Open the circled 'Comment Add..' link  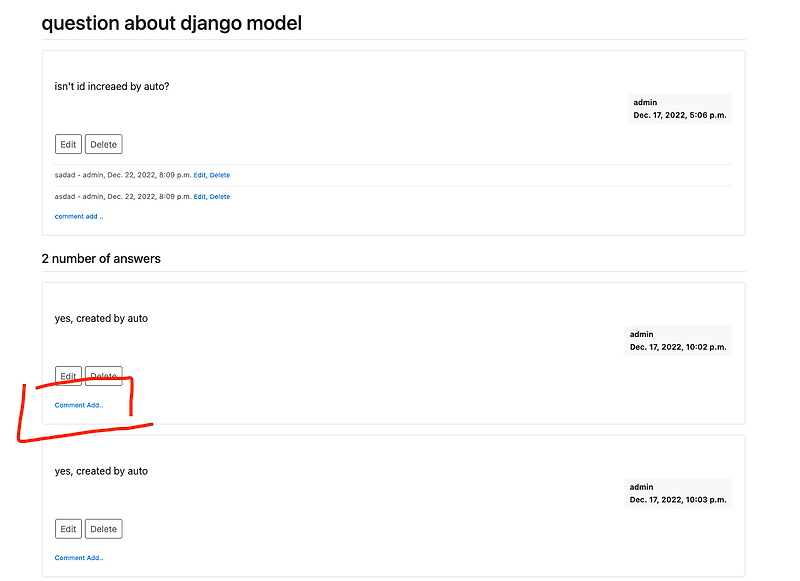point(78,405)
